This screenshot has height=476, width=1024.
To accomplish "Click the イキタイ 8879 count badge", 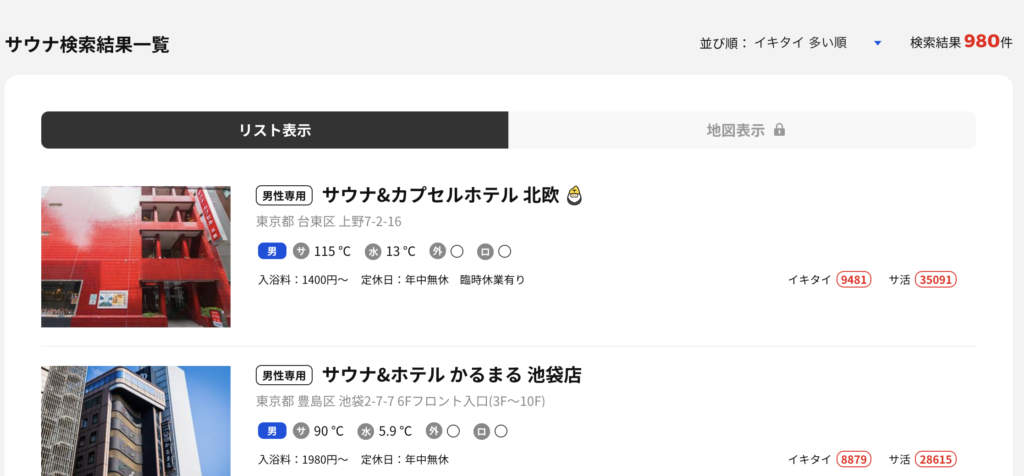I will coord(854,460).
